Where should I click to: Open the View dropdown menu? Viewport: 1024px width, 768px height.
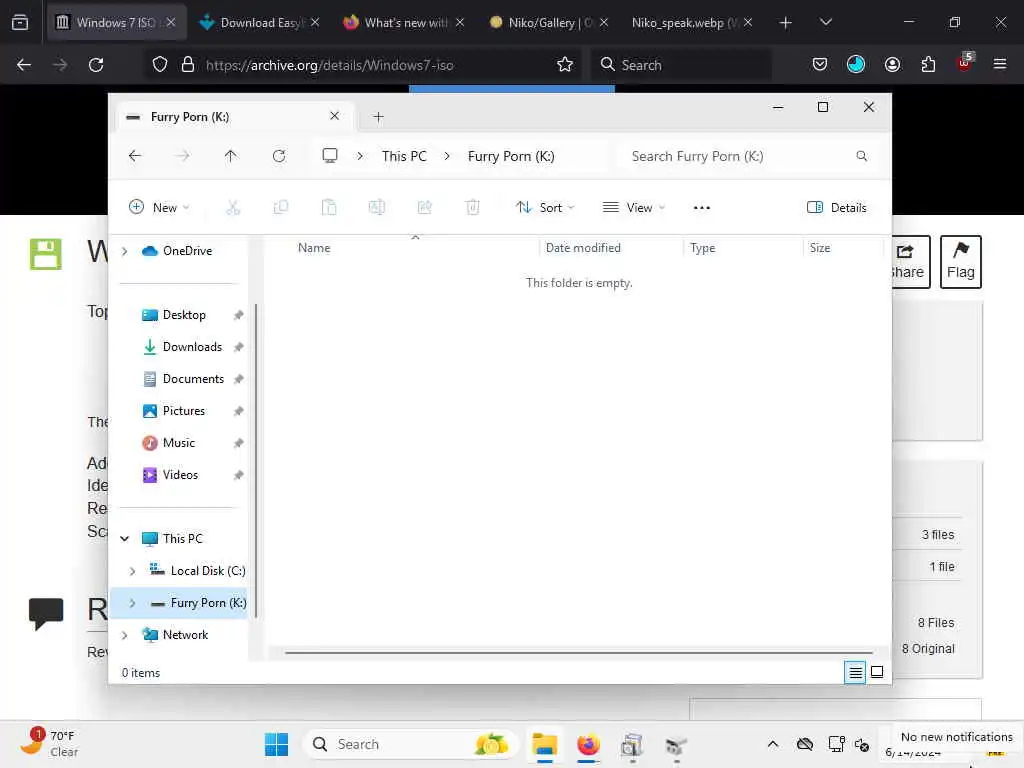[633, 208]
